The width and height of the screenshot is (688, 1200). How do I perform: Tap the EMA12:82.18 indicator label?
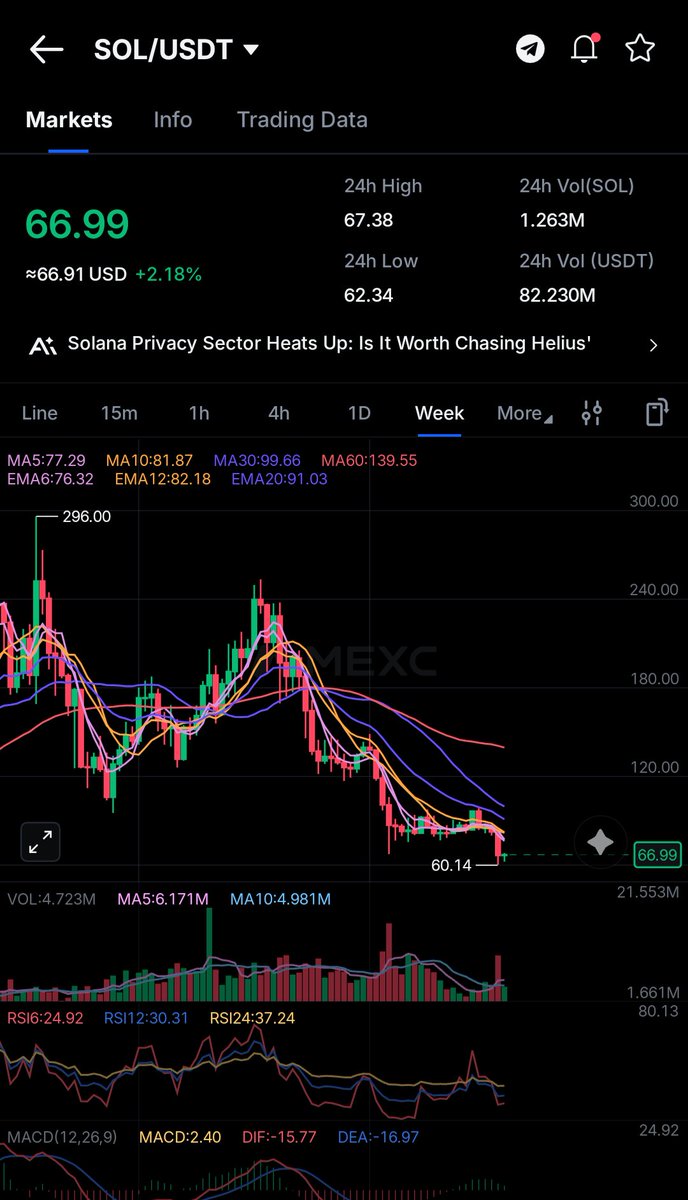[x=162, y=479]
